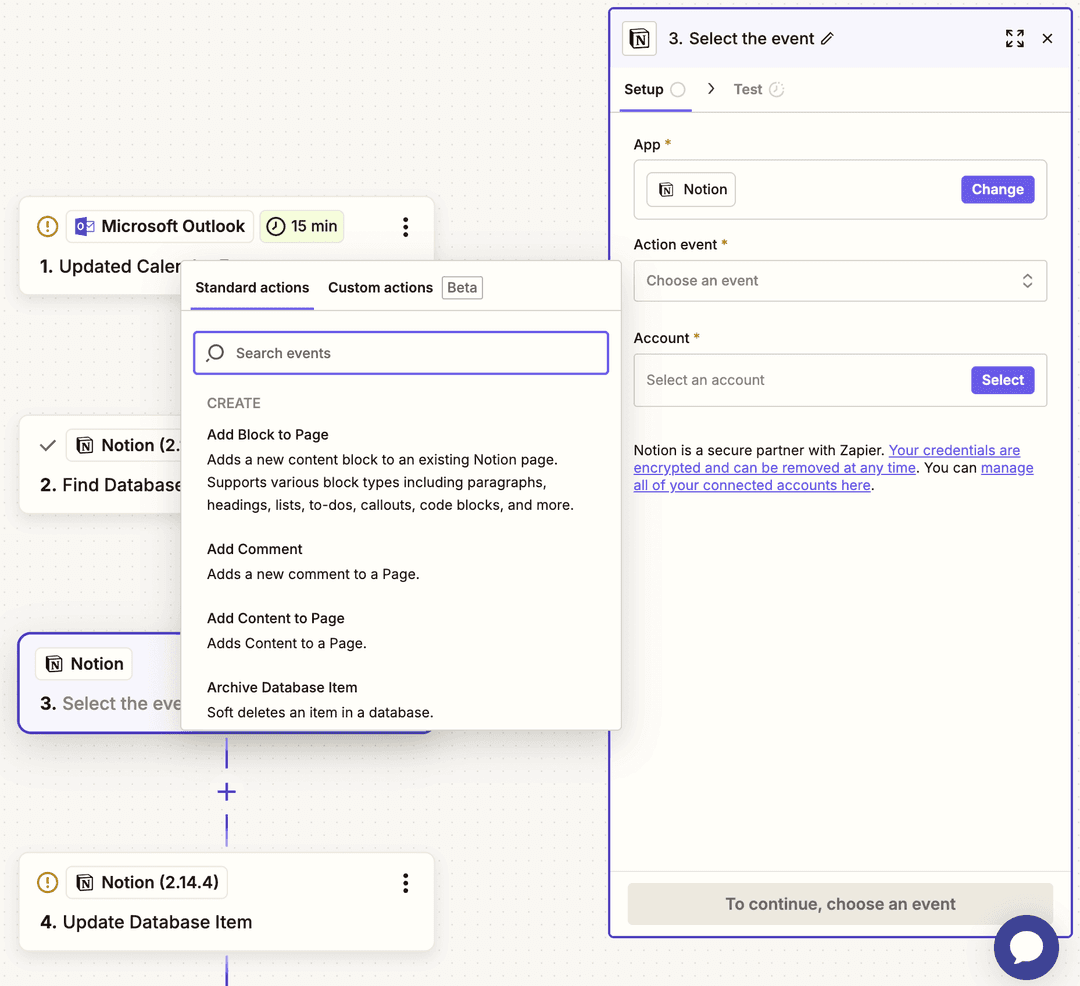Click the up-down arrows of Action event field
This screenshot has height=986, width=1080.
[x=1027, y=281]
